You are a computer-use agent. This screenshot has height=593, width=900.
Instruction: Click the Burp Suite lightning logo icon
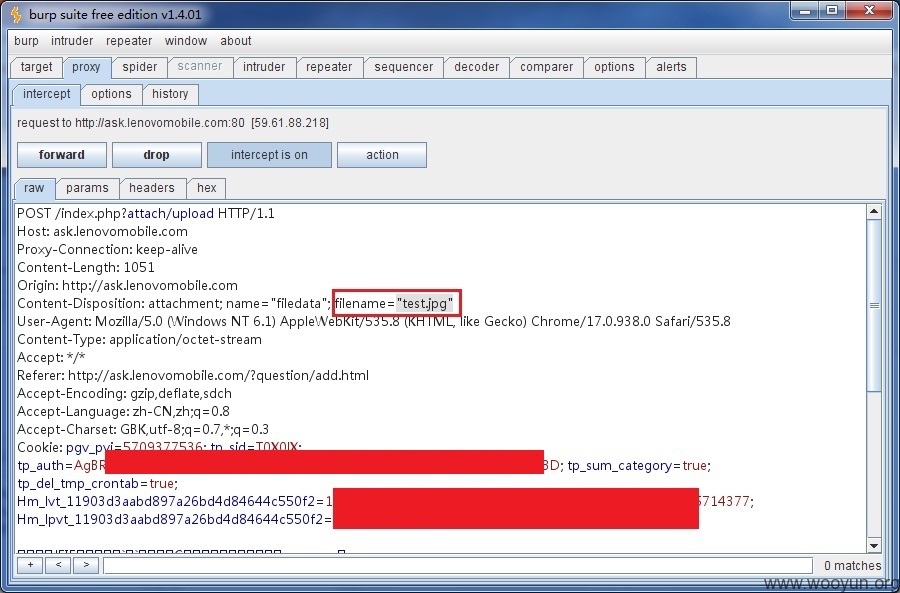(16, 13)
